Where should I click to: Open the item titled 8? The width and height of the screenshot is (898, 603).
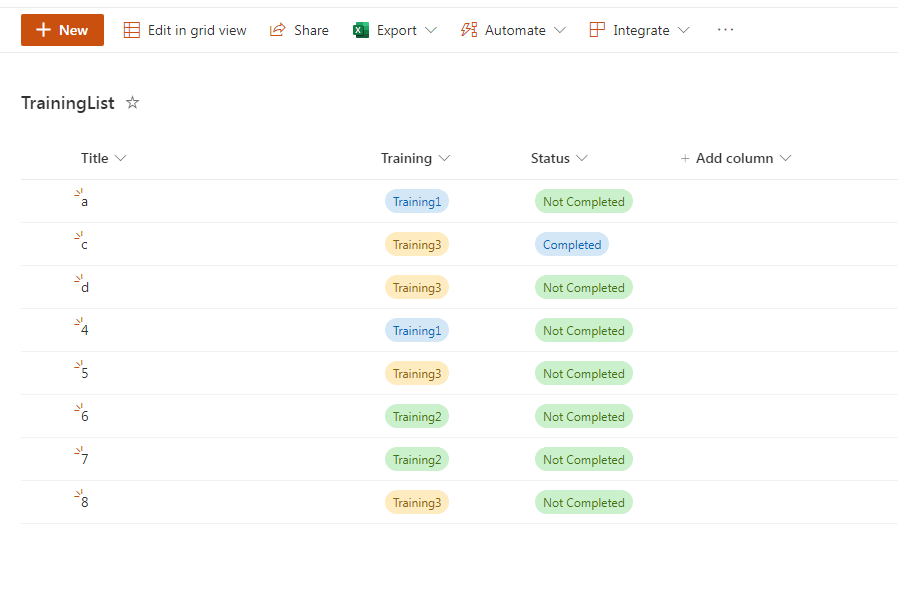[85, 502]
